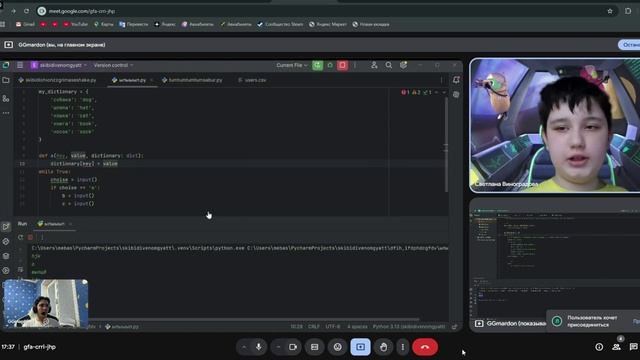Click the errors and warnings inspection widget
The image size is (640, 360).
tap(416, 93)
